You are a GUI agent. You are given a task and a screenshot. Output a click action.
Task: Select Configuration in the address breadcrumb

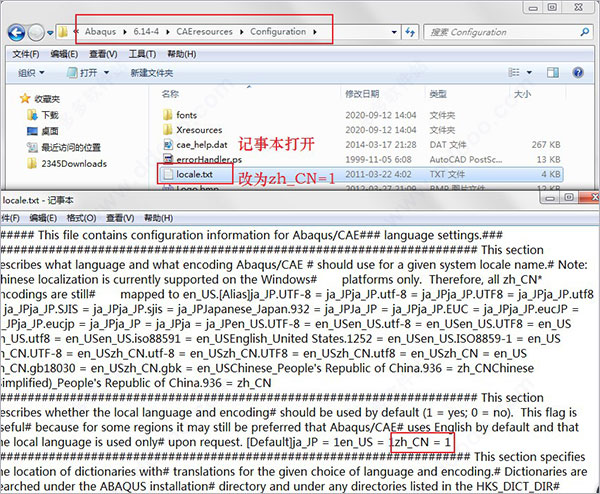tap(278, 32)
